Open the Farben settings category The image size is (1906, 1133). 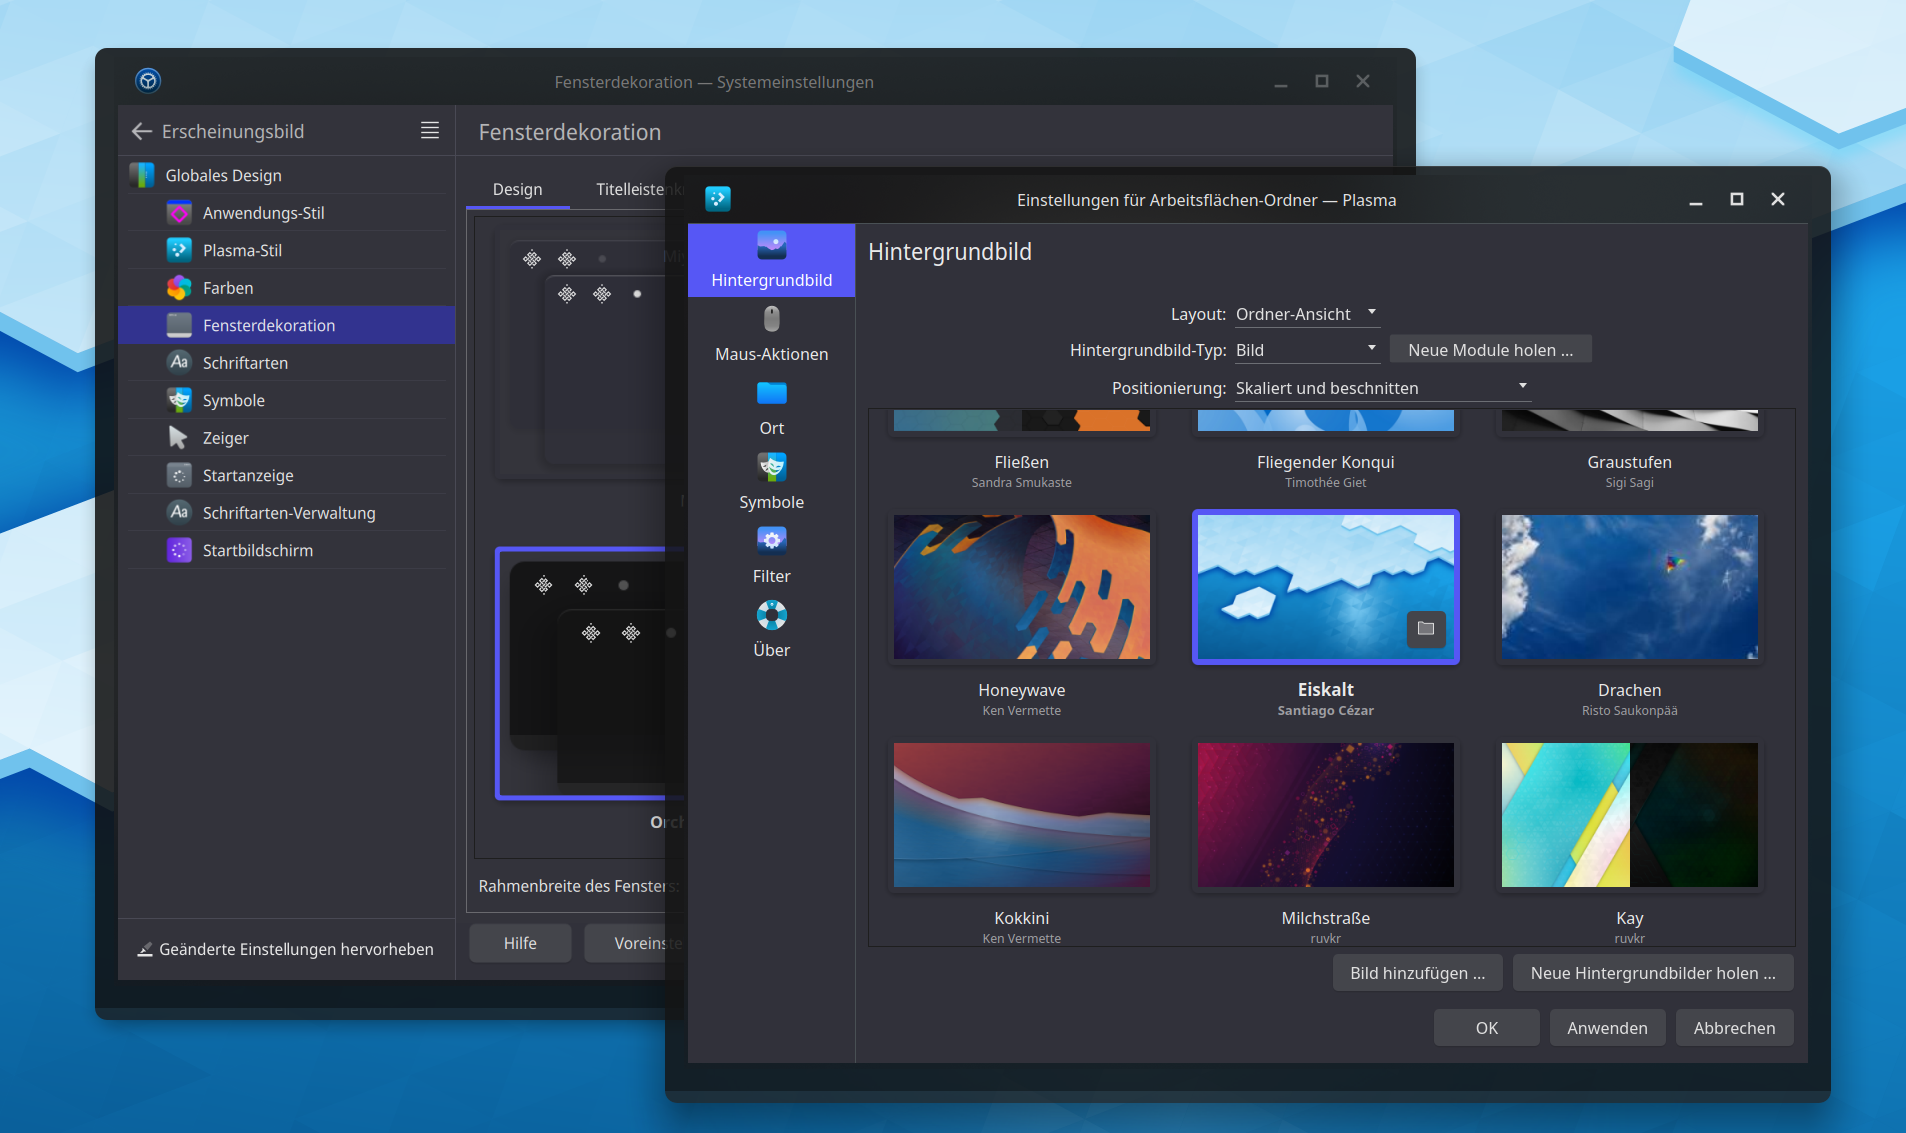tap(228, 287)
